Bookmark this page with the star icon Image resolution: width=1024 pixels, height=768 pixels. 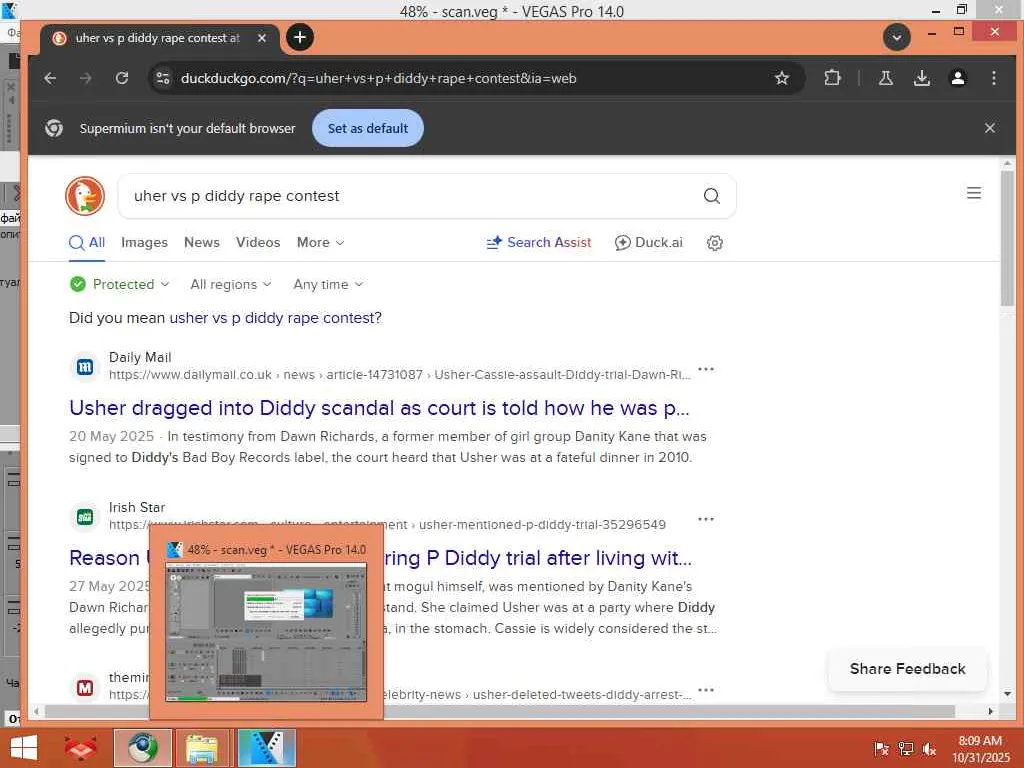pos(782,78)
